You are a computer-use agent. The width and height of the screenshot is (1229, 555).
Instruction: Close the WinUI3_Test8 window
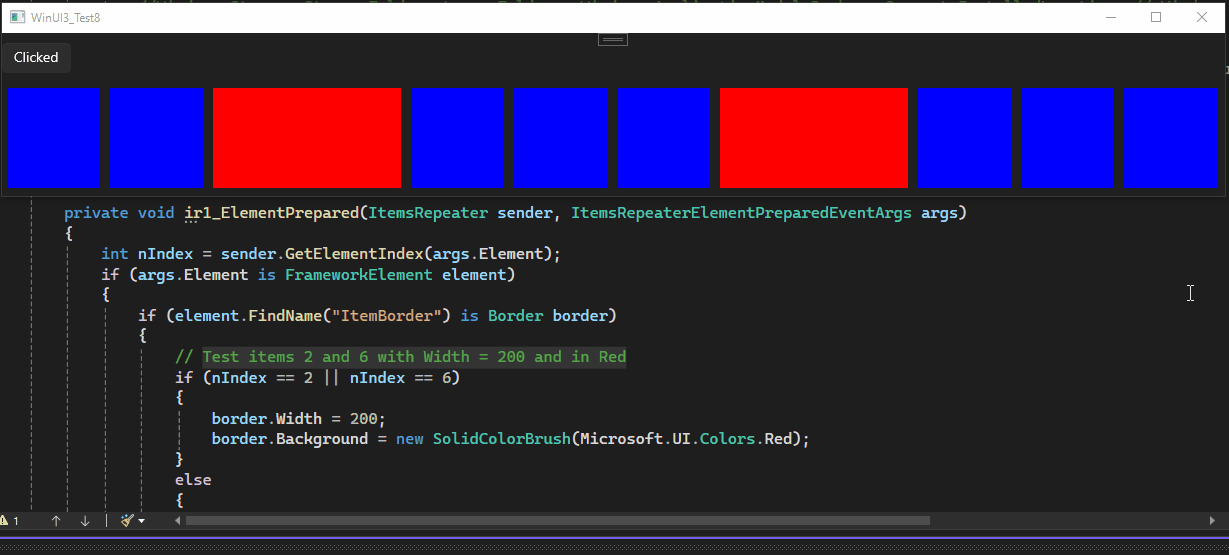coord(1202,17)
